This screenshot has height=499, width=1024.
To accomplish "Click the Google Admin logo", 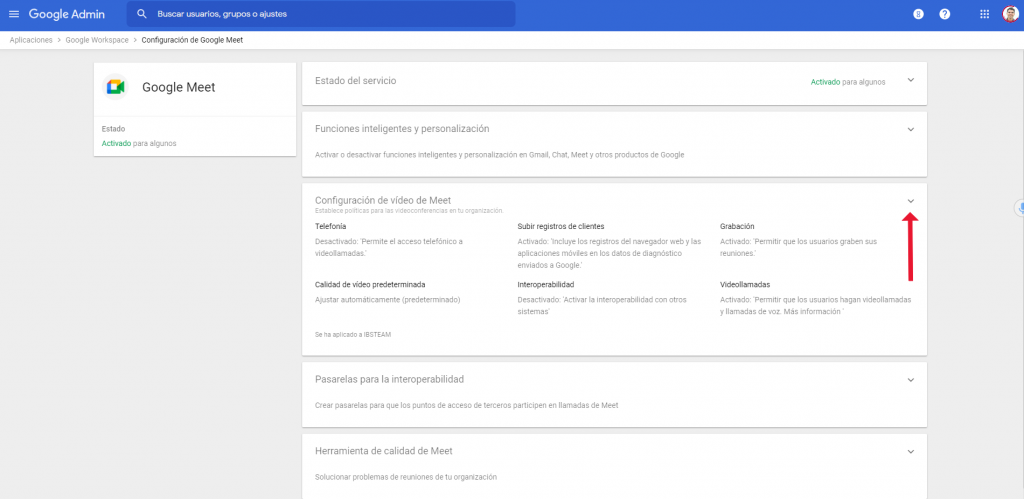I will [67, 14].
